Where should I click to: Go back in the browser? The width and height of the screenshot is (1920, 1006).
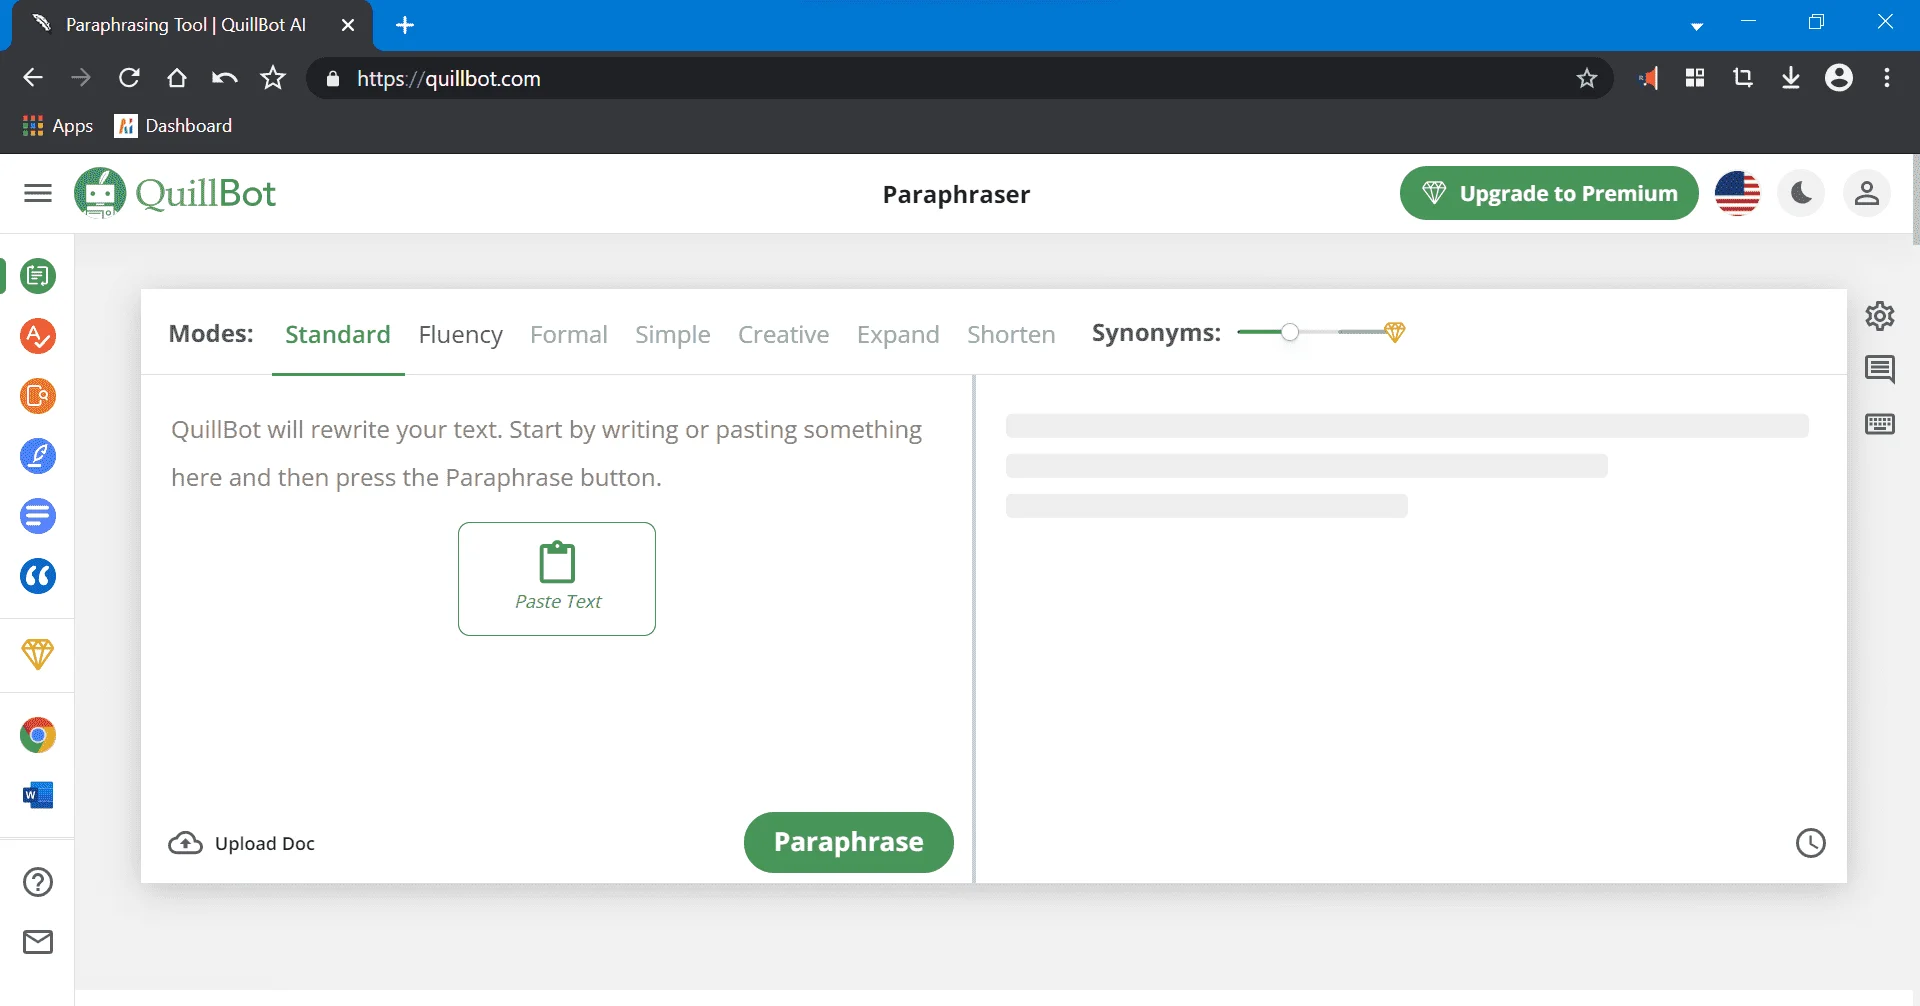coord(33,78)
